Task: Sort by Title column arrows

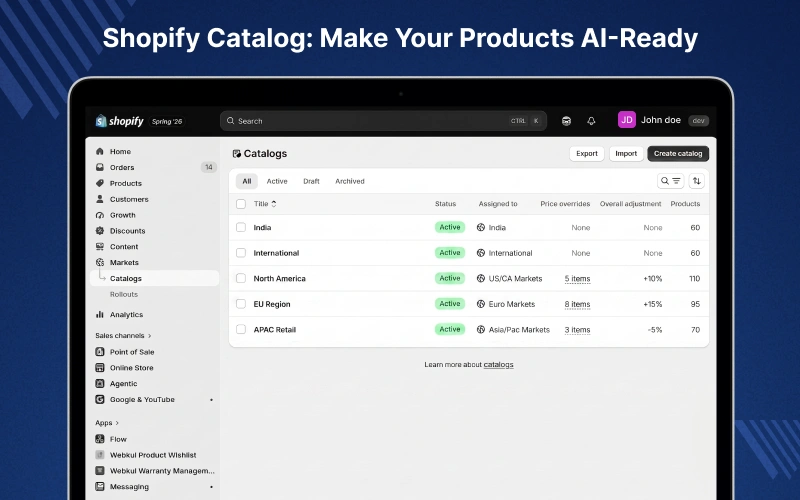Action: (x=274, y=204)
